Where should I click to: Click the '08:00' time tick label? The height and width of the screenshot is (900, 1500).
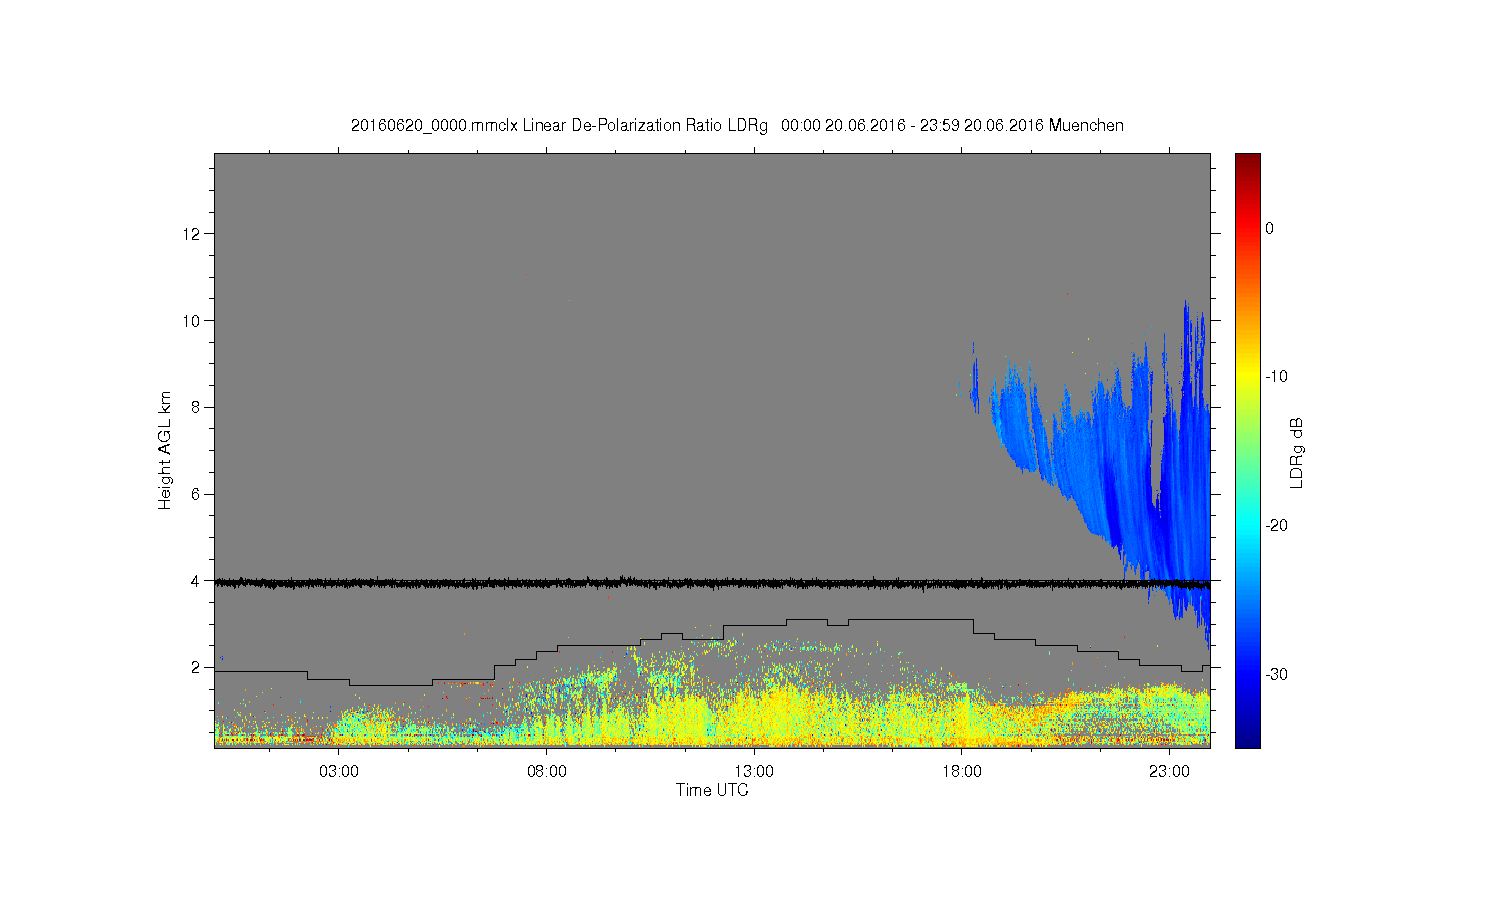coord(547,772)
